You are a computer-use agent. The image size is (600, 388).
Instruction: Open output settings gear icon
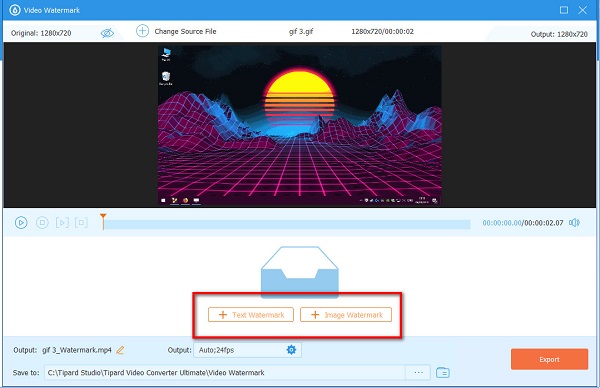291,350
